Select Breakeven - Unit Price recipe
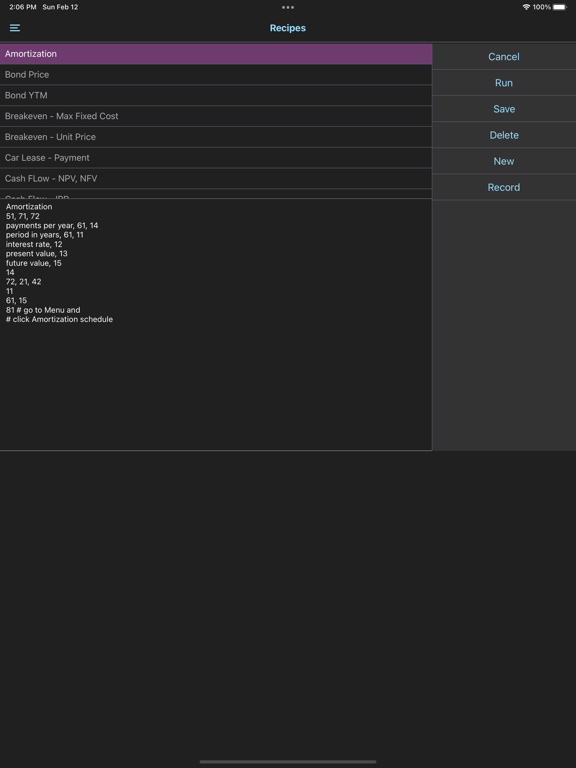This screenshot has width=576, height=768. click(216, 137)
